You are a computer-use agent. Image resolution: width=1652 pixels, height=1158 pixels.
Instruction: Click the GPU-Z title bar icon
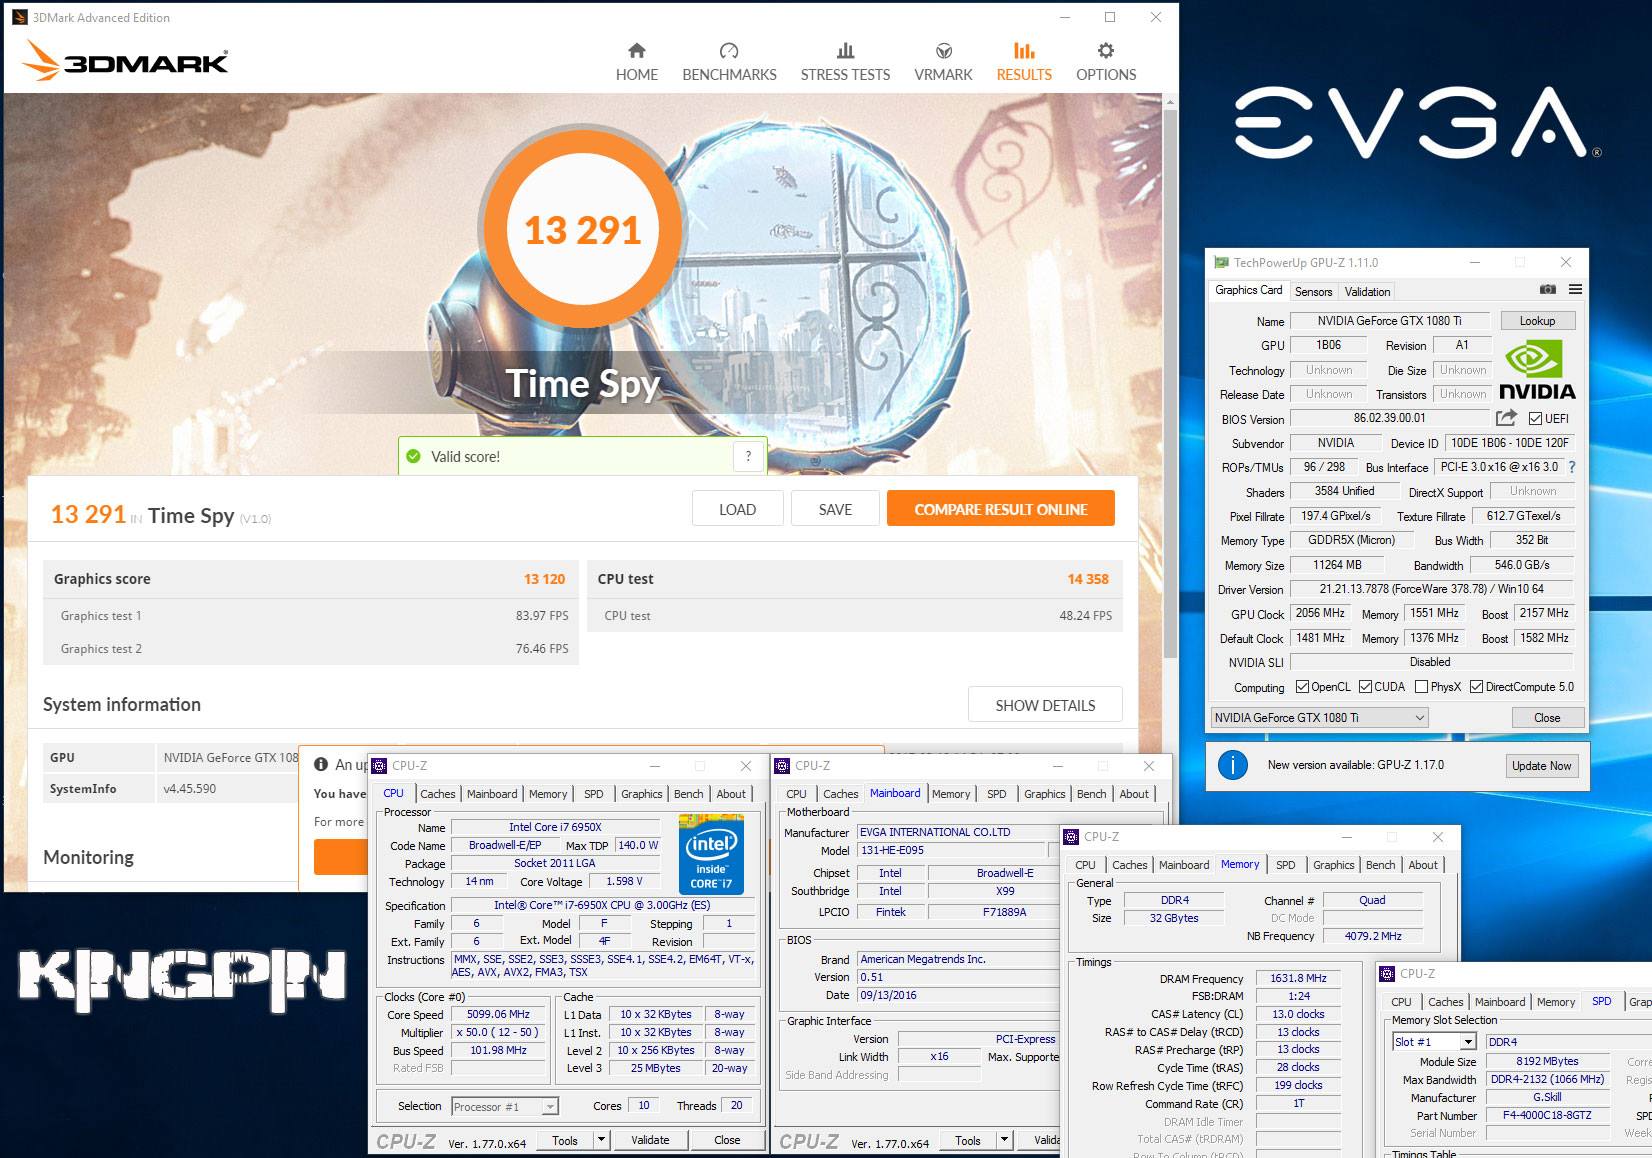coord(1221,263)
